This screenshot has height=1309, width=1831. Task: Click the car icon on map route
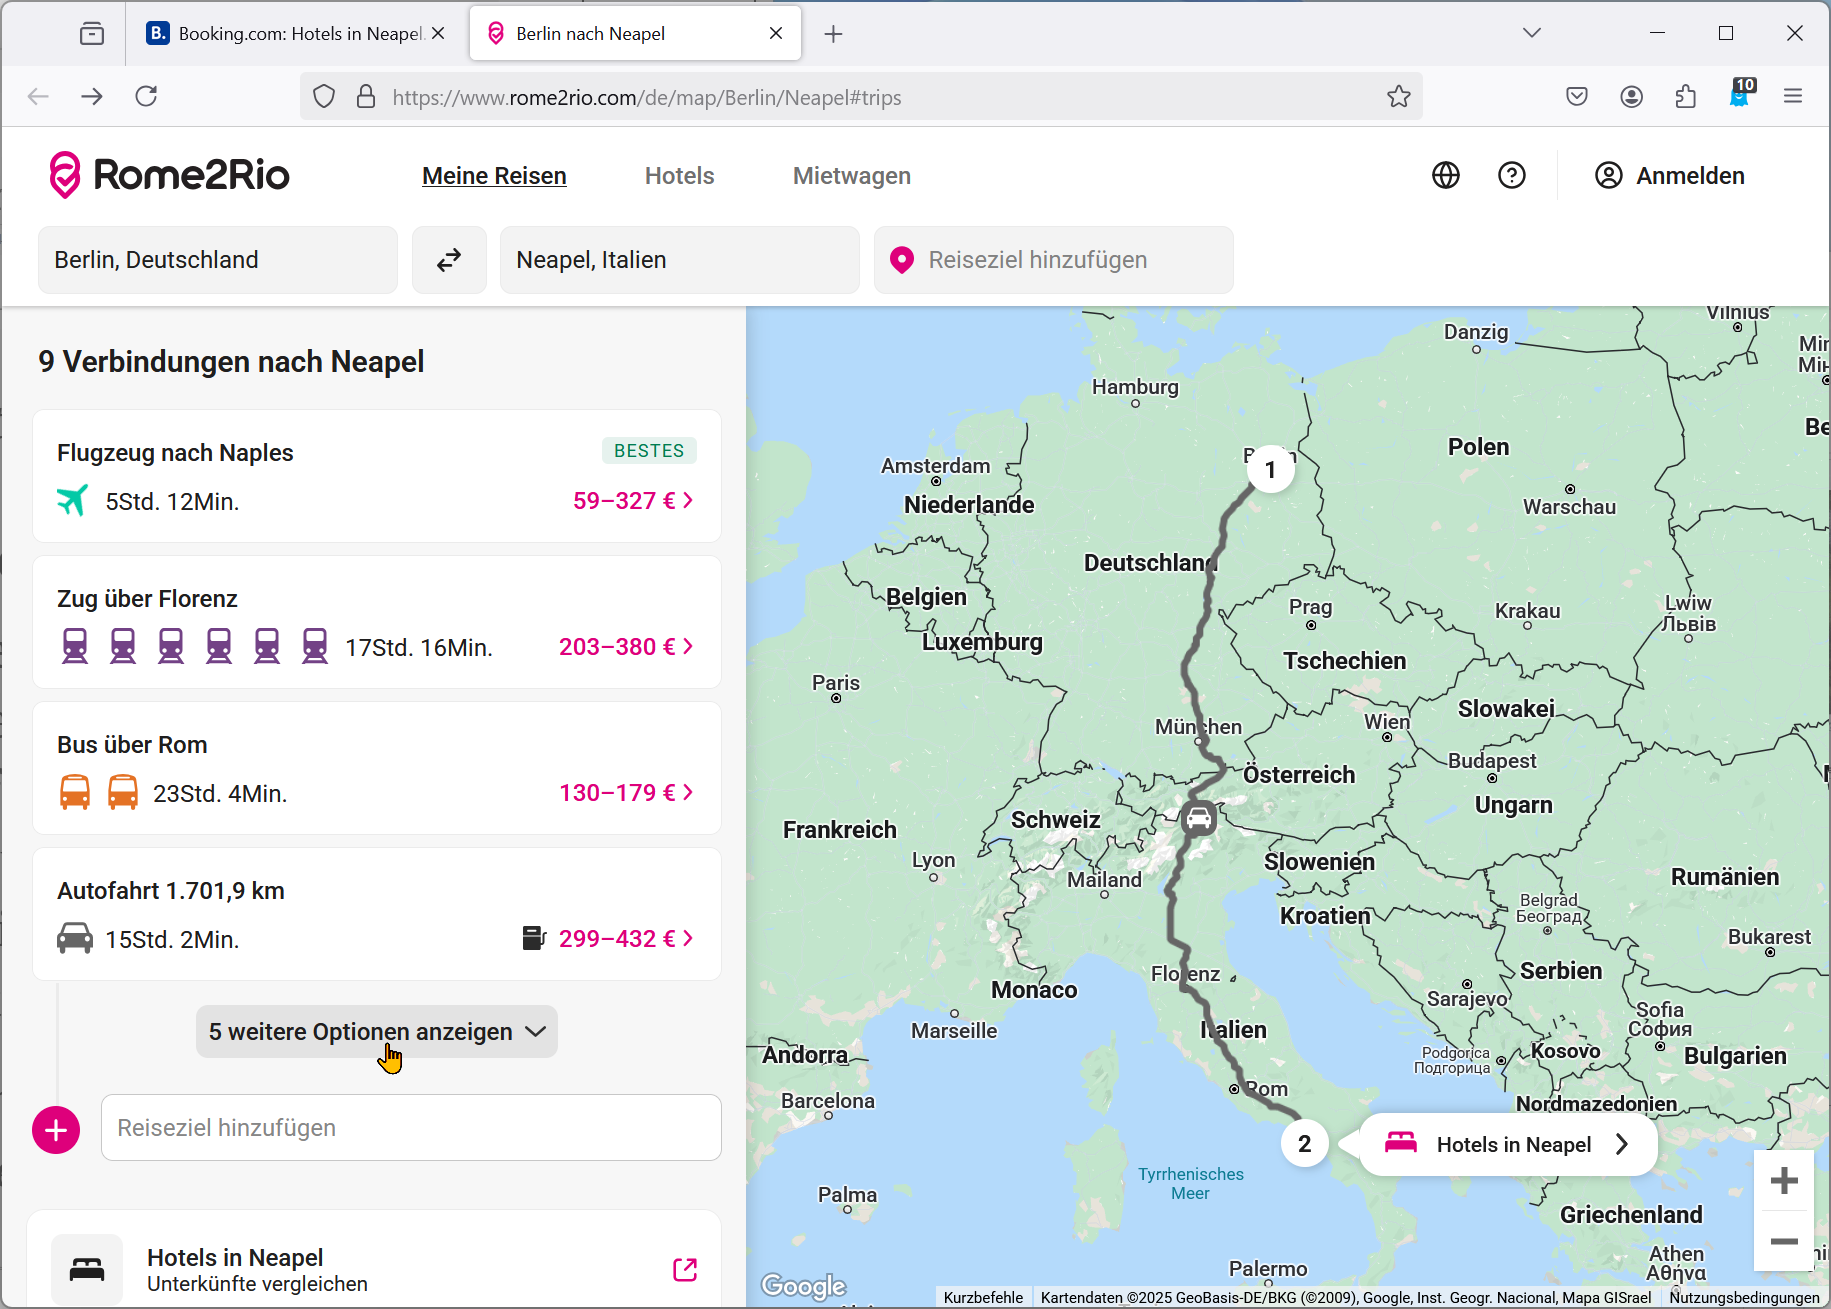[1199, 818]
